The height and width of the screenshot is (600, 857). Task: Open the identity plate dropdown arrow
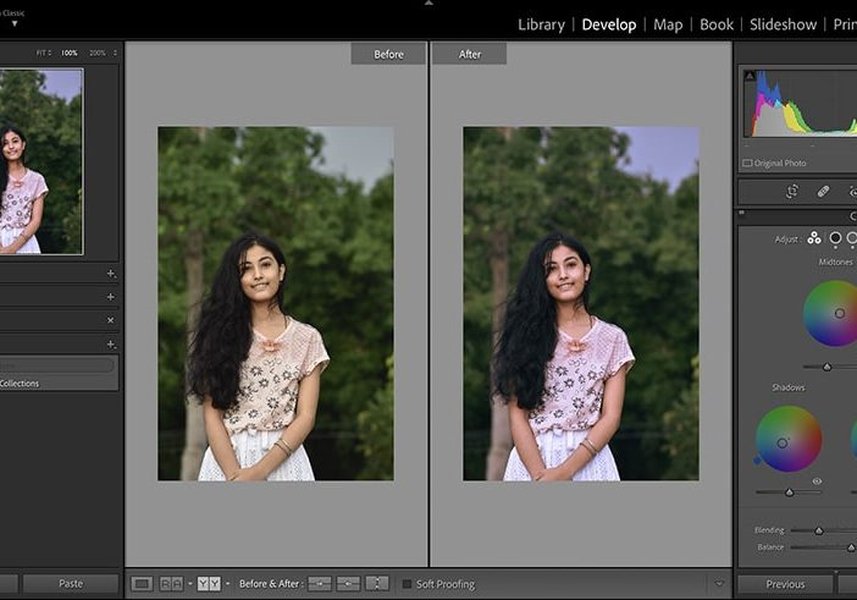(15, 23)
